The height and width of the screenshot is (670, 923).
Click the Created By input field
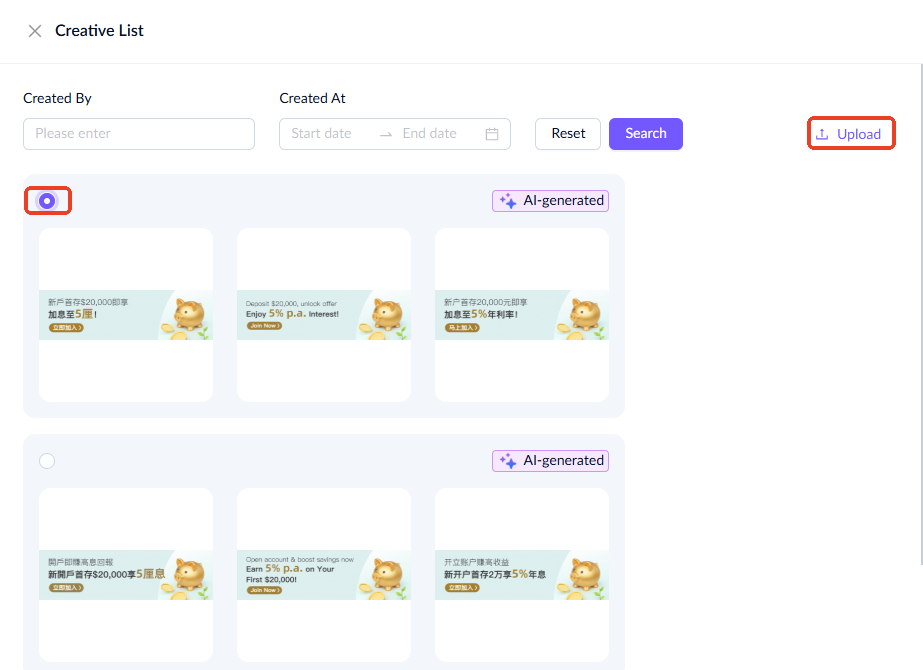click(x=139, y=134)
